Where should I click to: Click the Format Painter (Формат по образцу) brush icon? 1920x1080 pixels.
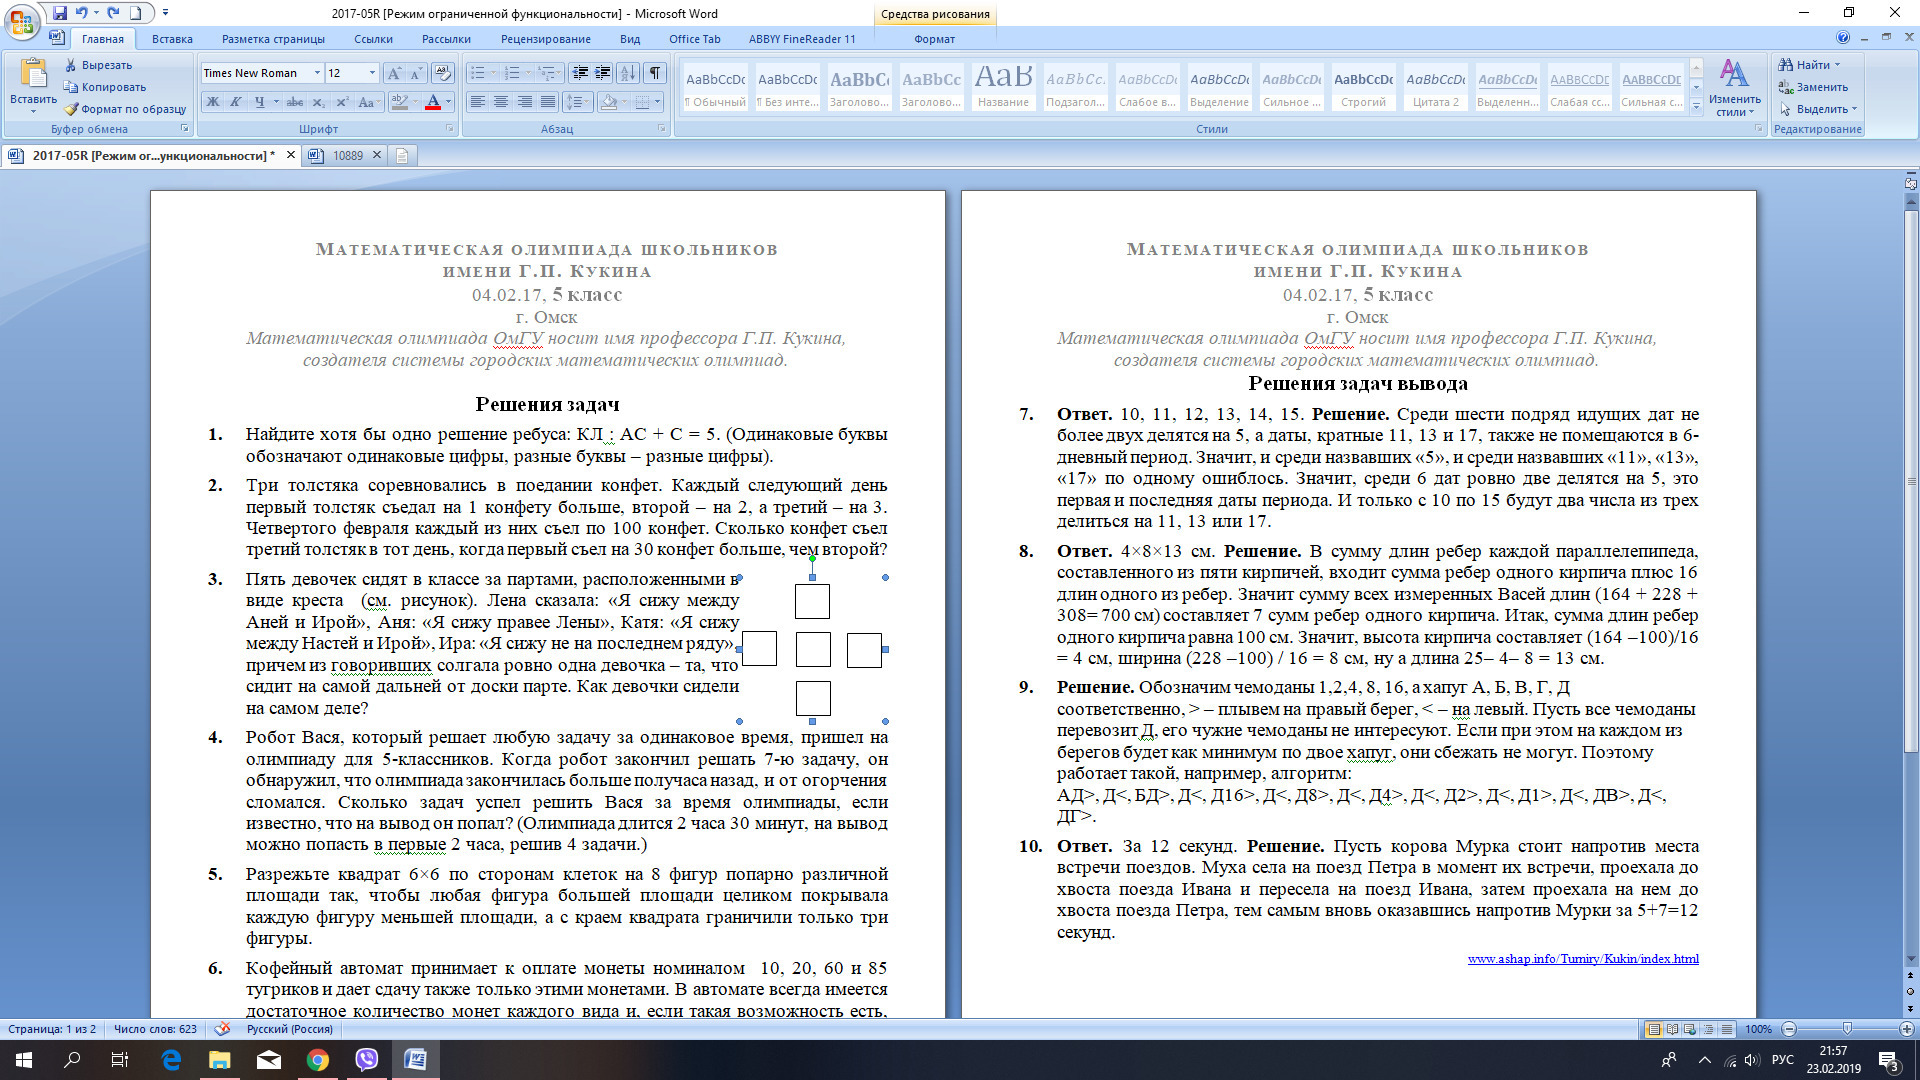[71, 109]
